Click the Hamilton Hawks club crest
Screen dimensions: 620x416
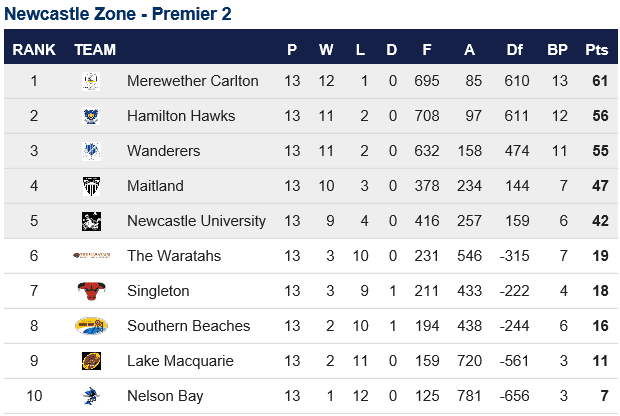[x=91, y=116]
